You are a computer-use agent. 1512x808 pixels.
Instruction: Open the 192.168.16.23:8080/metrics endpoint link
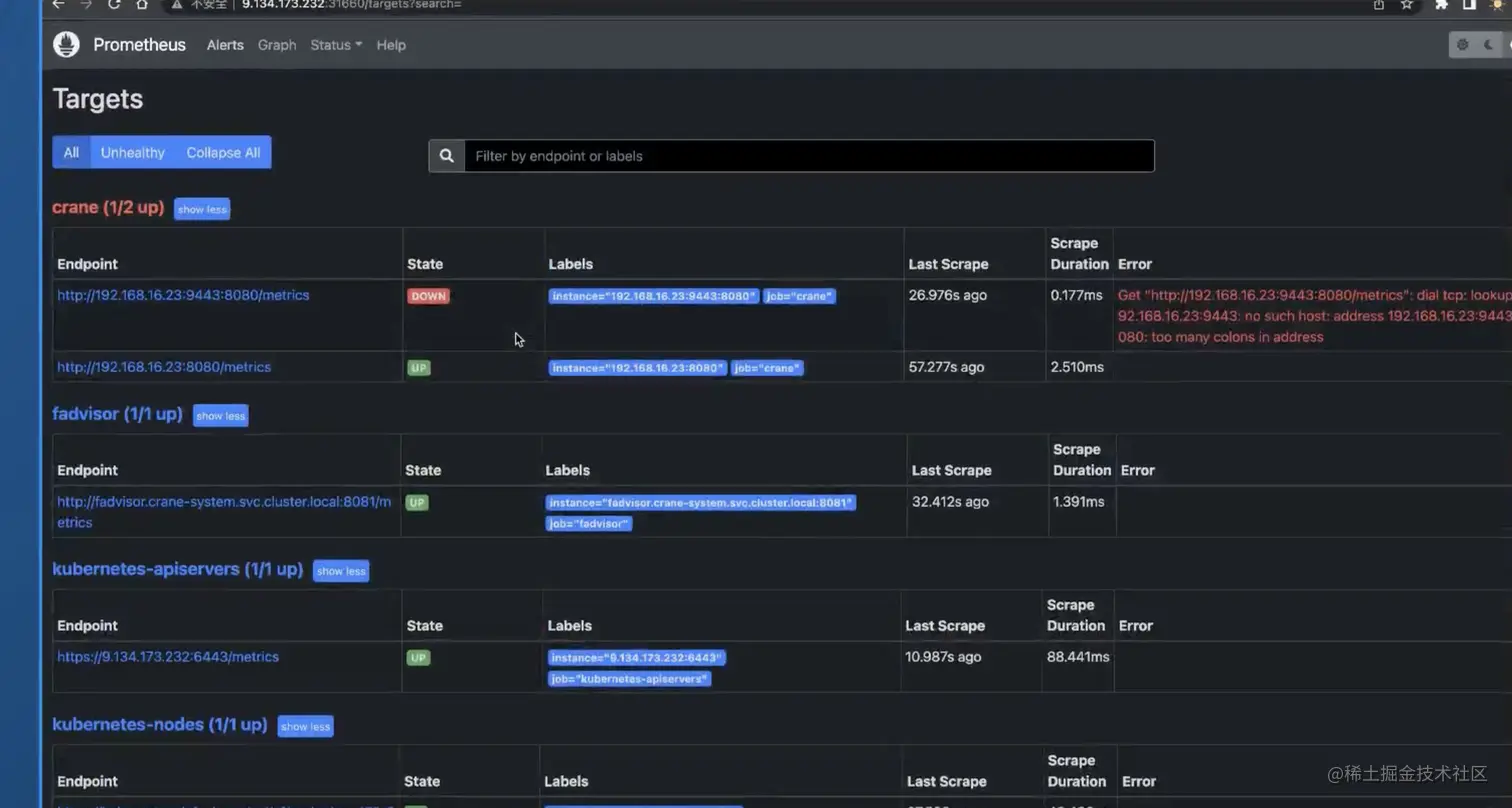coord(164,367)
